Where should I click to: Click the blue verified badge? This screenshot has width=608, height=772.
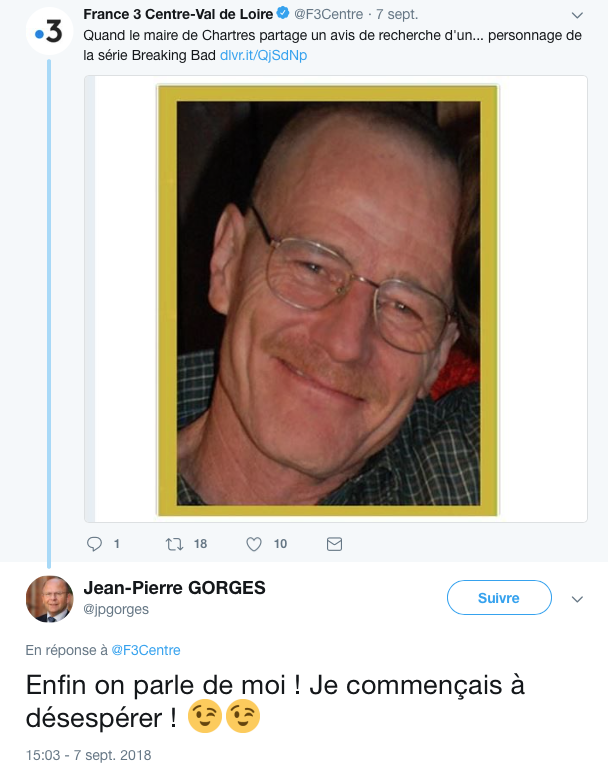tap(283, 13)
